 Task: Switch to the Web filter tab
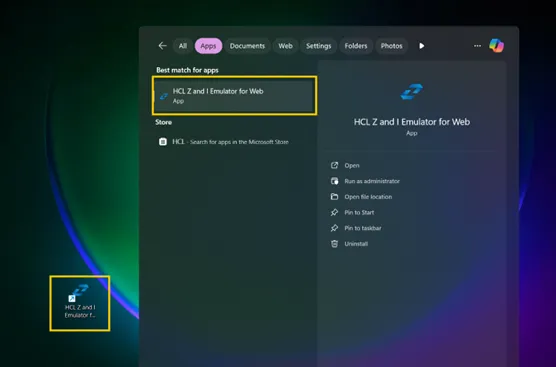click(285, 46)
